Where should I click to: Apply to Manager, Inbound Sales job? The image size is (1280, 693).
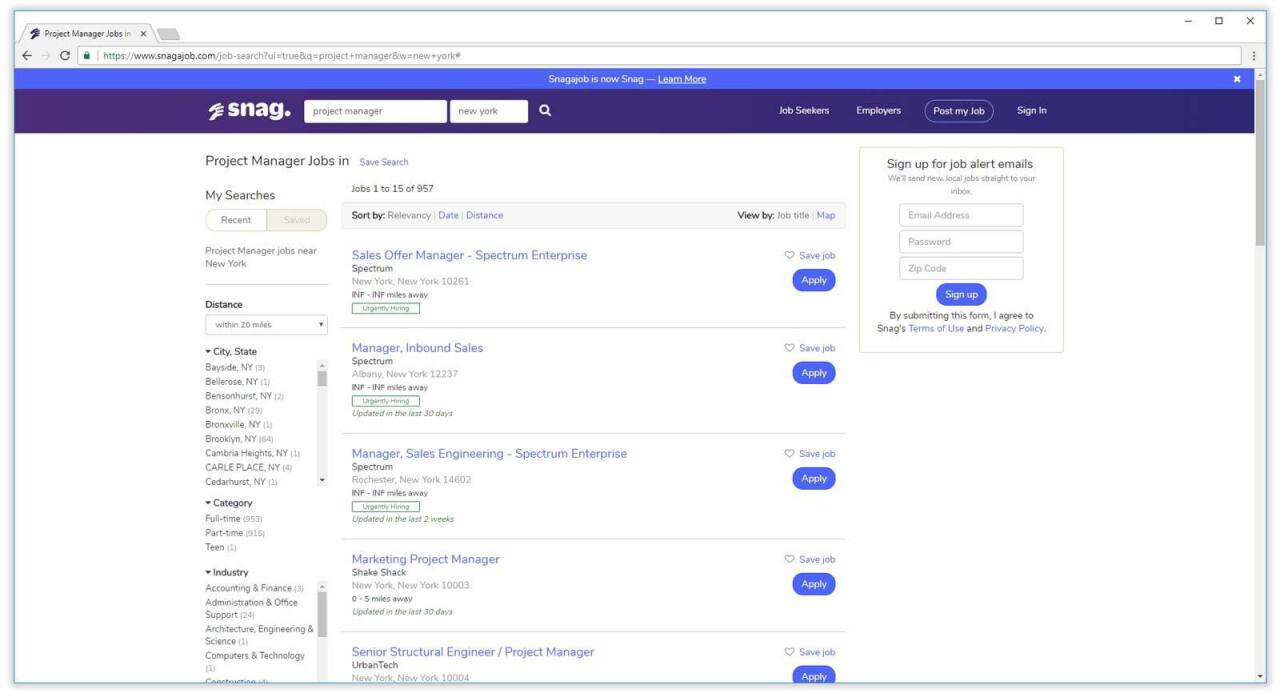tap(814, 373)
